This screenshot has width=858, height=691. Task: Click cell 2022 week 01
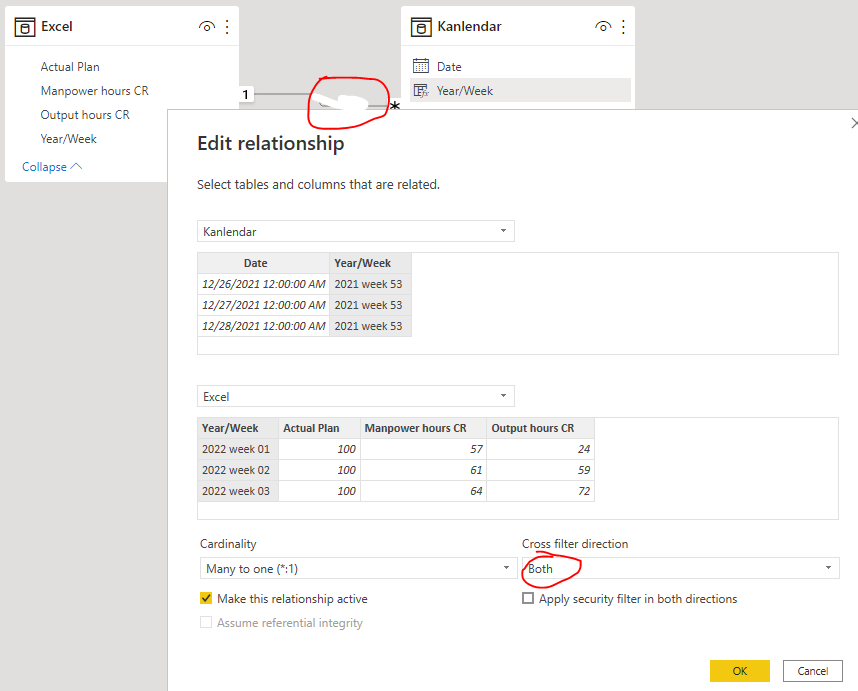pyautogui.click(x=238, y=449)
